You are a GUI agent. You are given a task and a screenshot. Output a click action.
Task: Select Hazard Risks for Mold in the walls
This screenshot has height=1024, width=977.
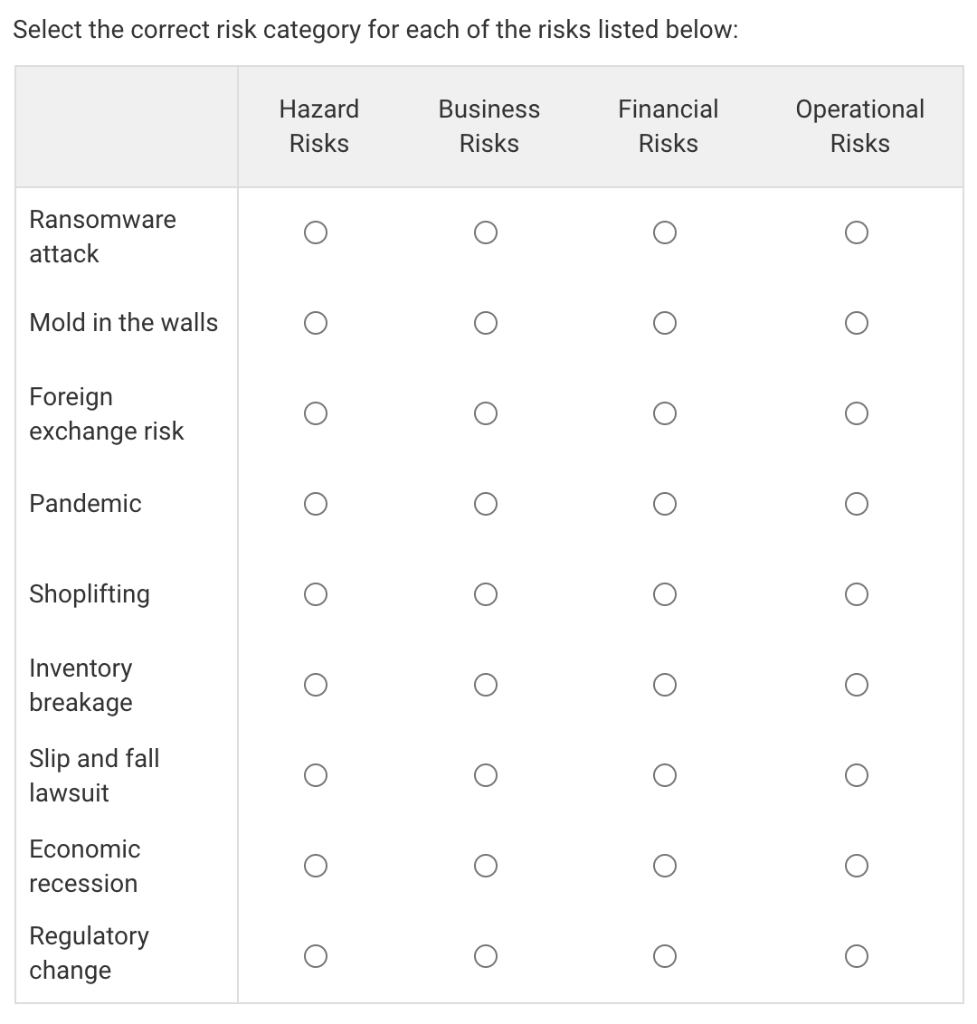[315, 322]
